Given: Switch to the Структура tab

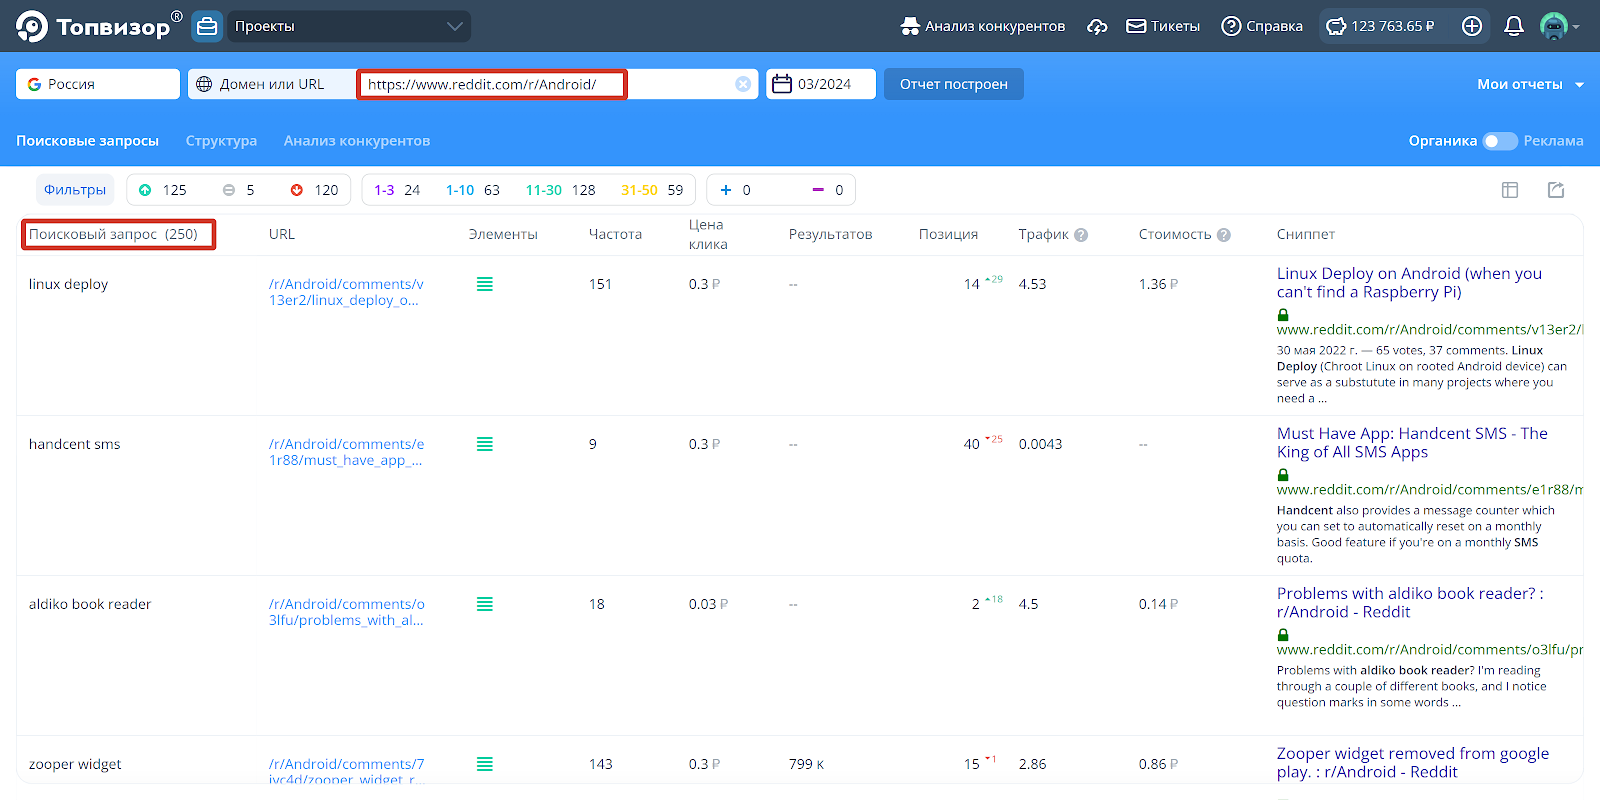Looking at the screenshot, I should [221, 141].
